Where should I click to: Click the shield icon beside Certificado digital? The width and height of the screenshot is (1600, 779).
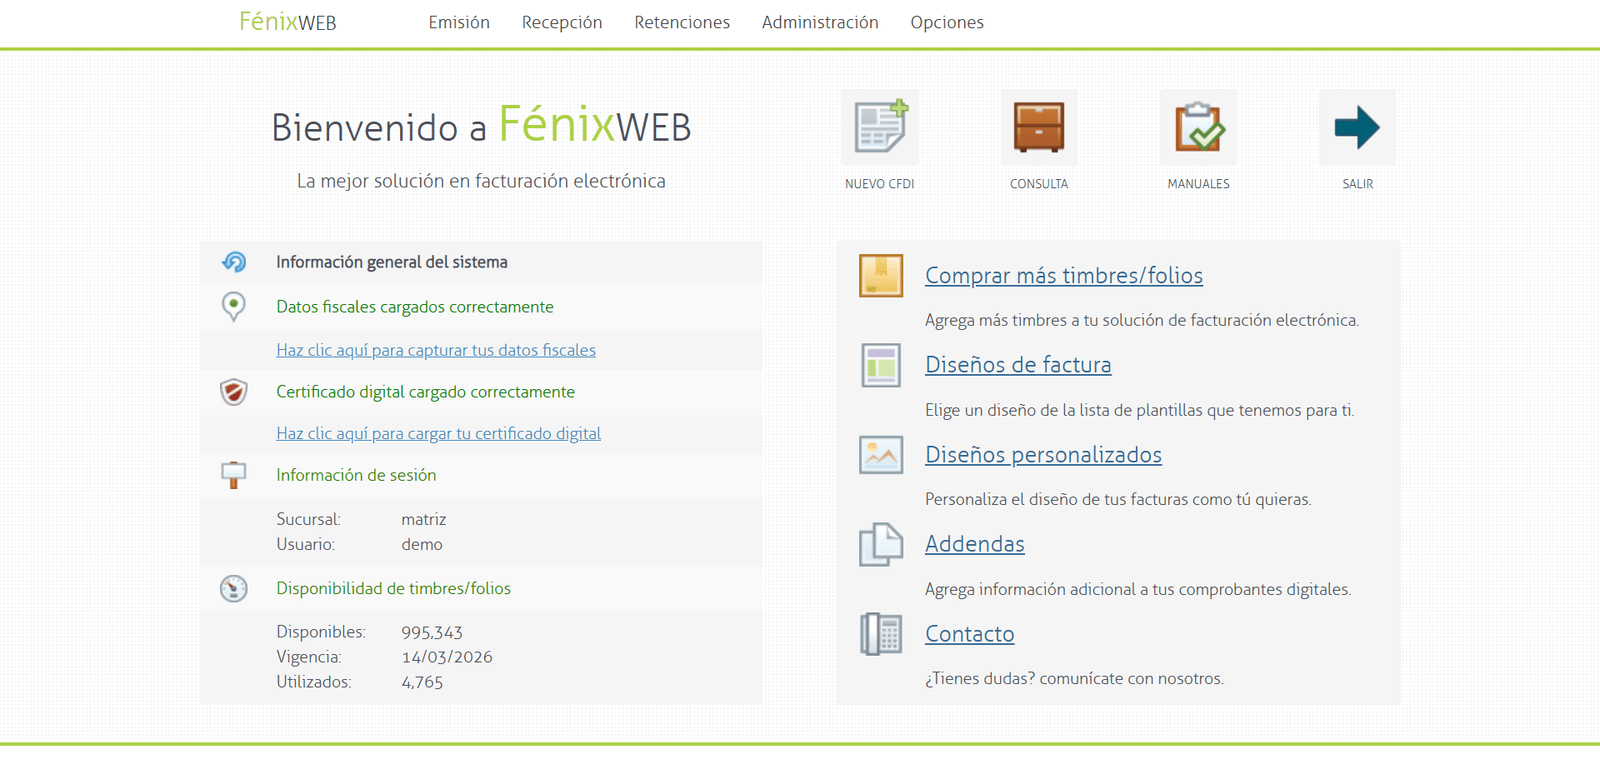(233, 392)
